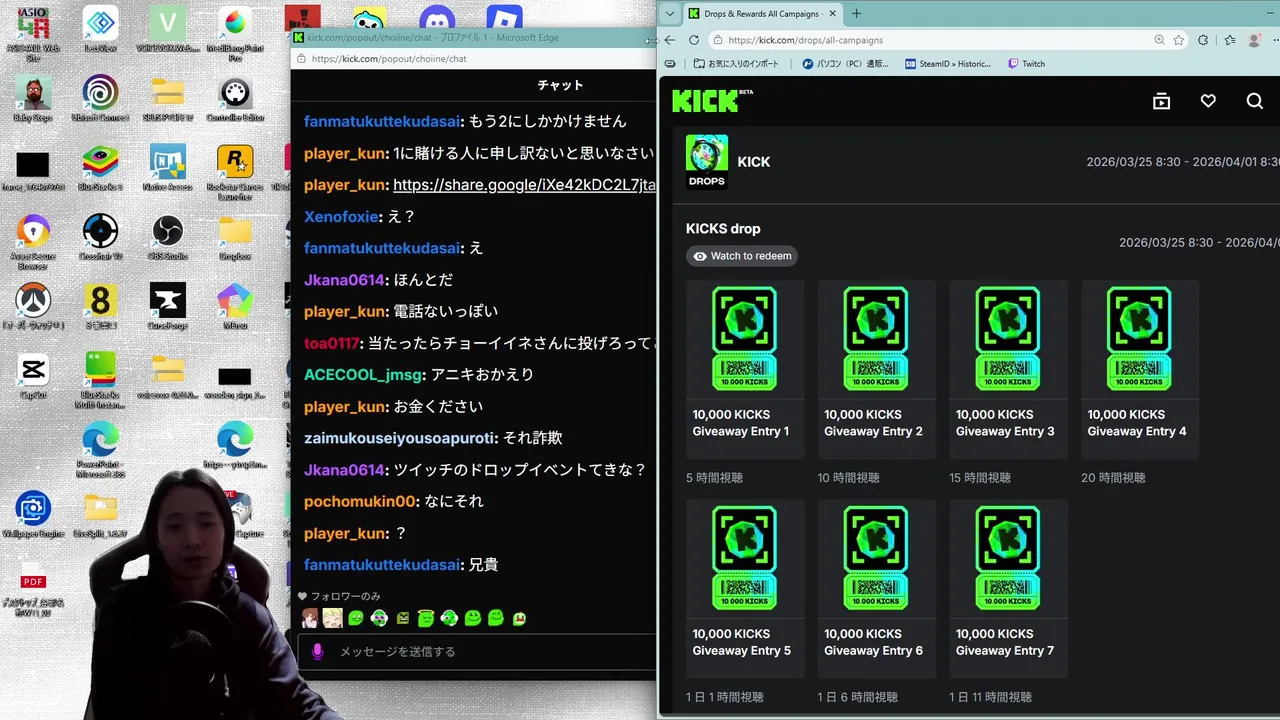1280x720 pixels.
Task: Add this page to favorites star
Action: point(1179,40)
